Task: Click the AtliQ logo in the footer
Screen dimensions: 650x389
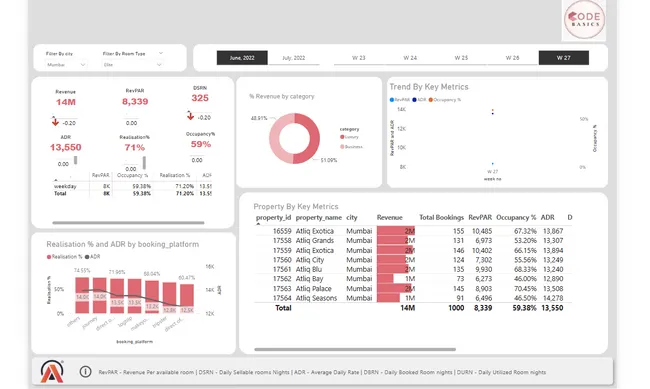Action: click(52, 371)
